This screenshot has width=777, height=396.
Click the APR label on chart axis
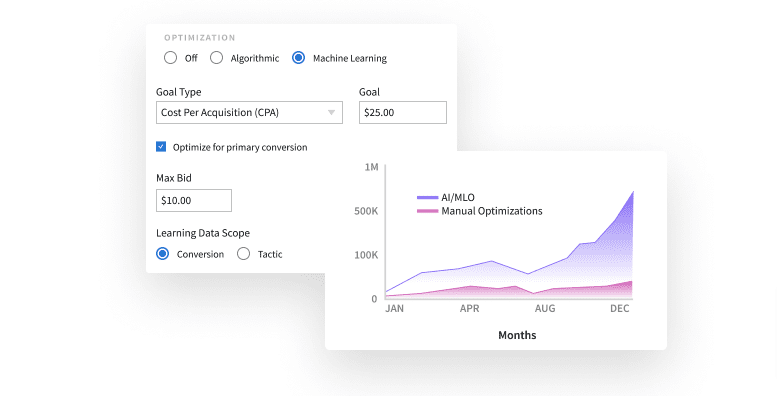469,308
